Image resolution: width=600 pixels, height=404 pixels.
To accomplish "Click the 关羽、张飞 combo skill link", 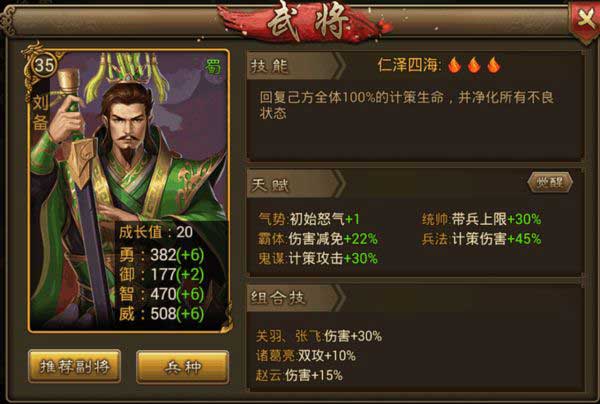I will (x=290, y=336).
